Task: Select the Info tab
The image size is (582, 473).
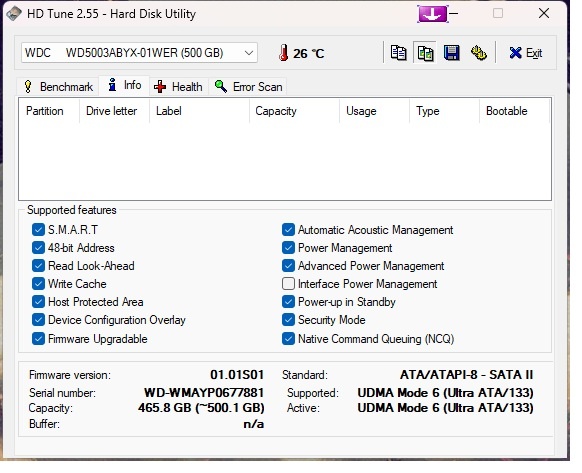Action: click(x=124, y=85)
